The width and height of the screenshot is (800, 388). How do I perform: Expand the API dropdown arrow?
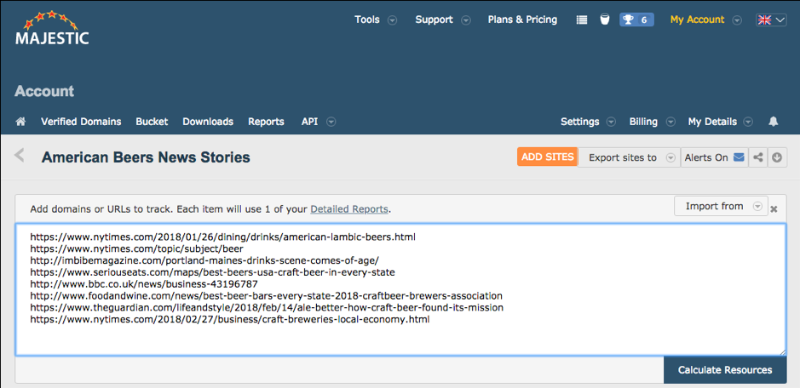pos(331,122)
